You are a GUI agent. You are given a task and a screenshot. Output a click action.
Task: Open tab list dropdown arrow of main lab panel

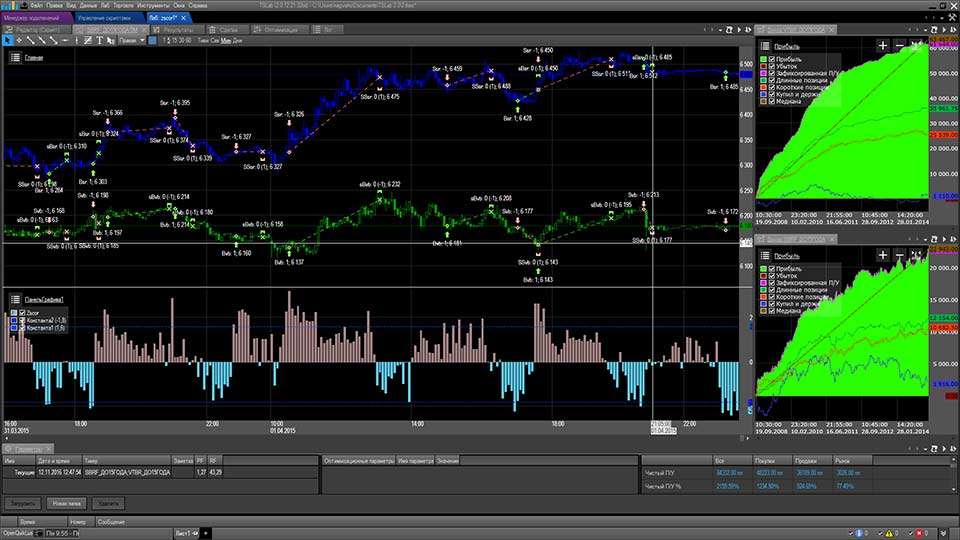click(721, 29)
